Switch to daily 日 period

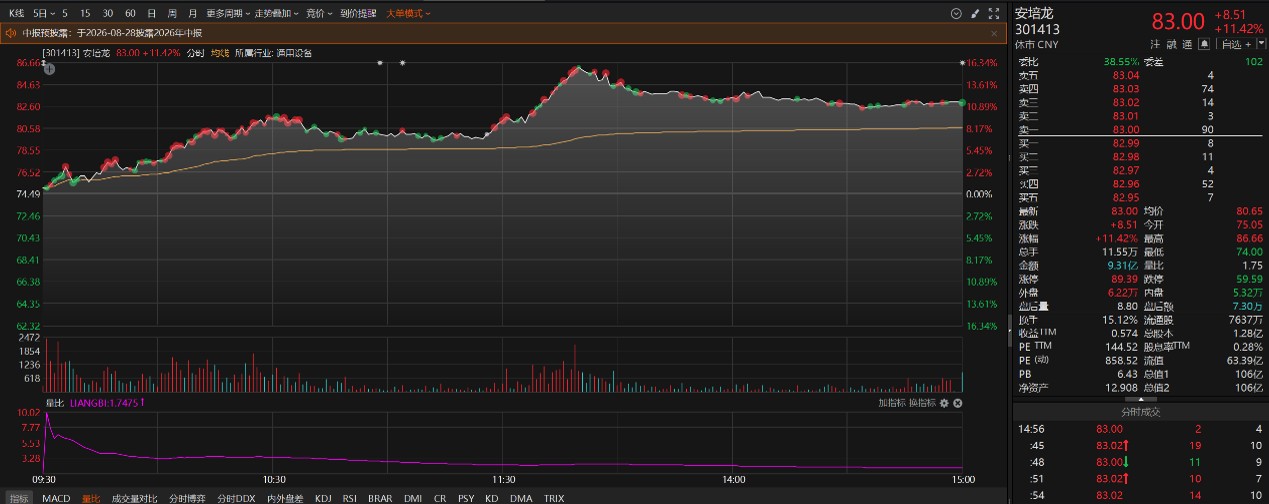click(x=151, y=14)
